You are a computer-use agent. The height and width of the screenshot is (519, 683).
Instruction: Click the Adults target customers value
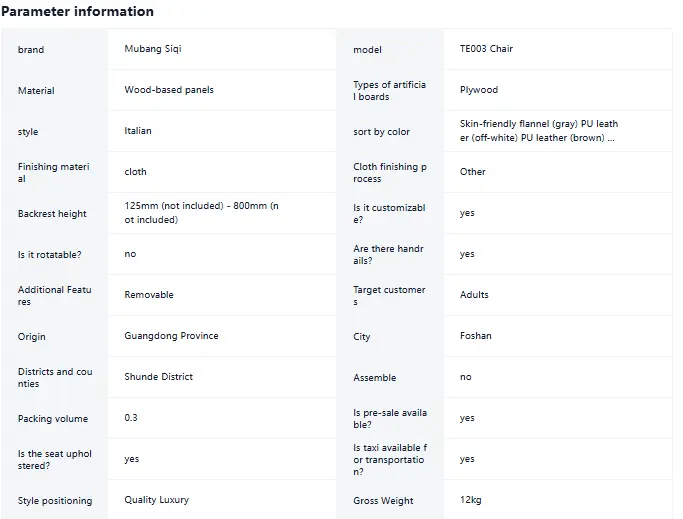(x=474, y=295)
